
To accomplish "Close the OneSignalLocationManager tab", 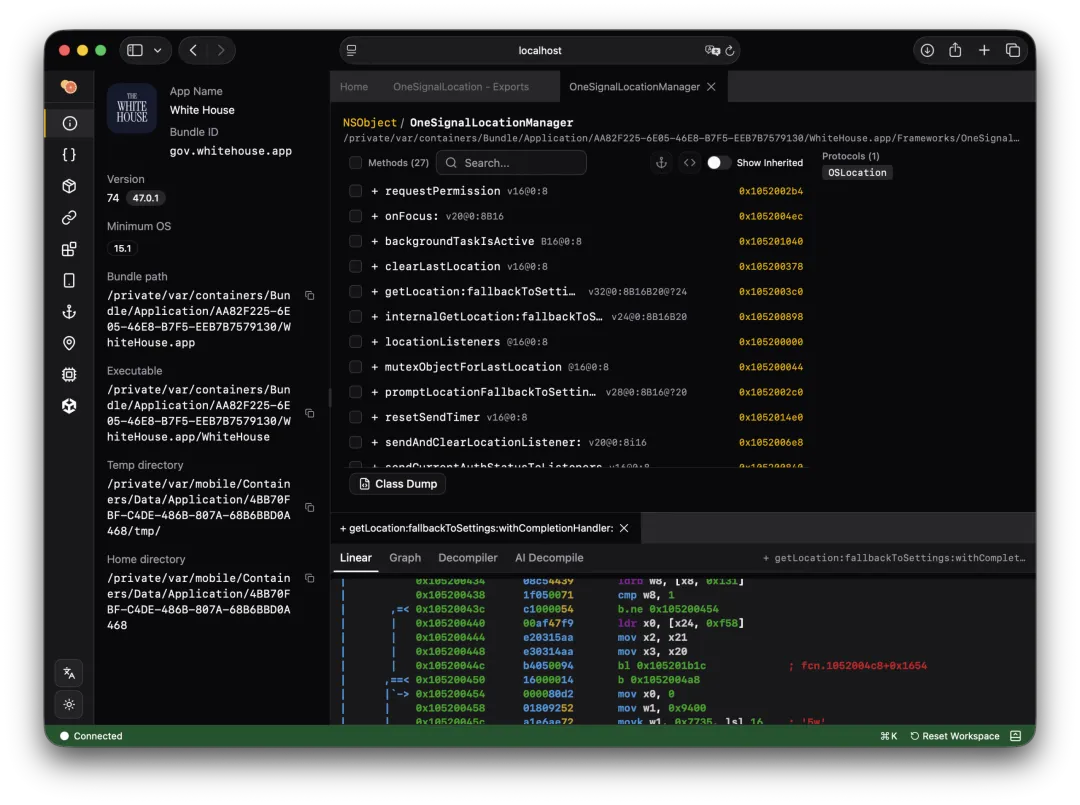I will 712,87.
